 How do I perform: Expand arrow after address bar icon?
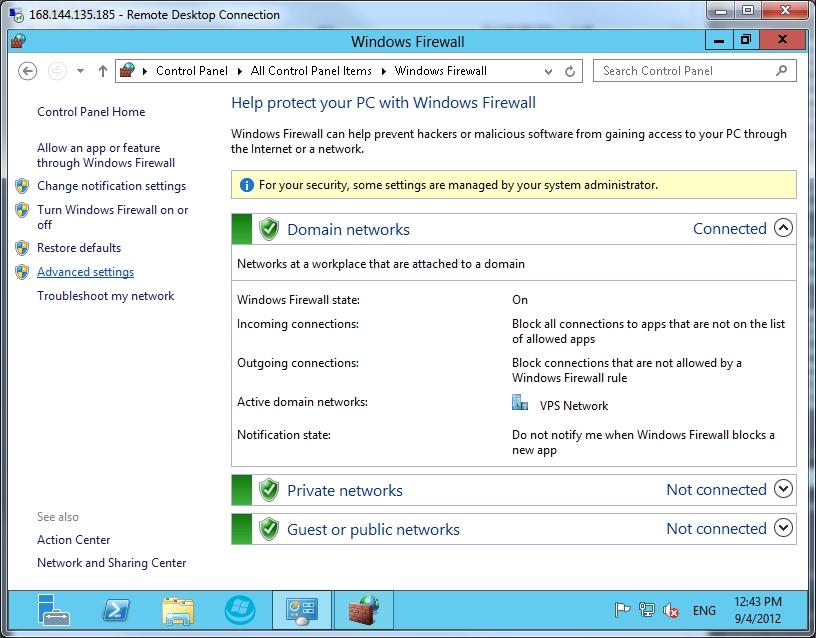click(144, 71)
